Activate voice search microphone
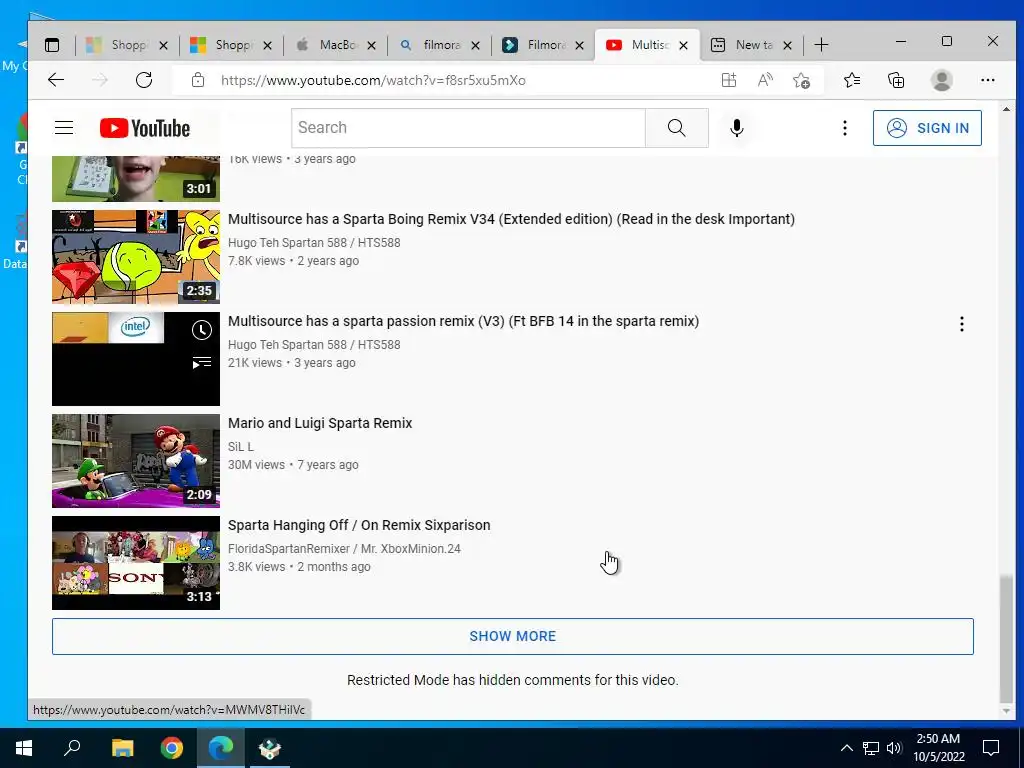This screenshot has width=1024, height=768. (x=737, y=128)
